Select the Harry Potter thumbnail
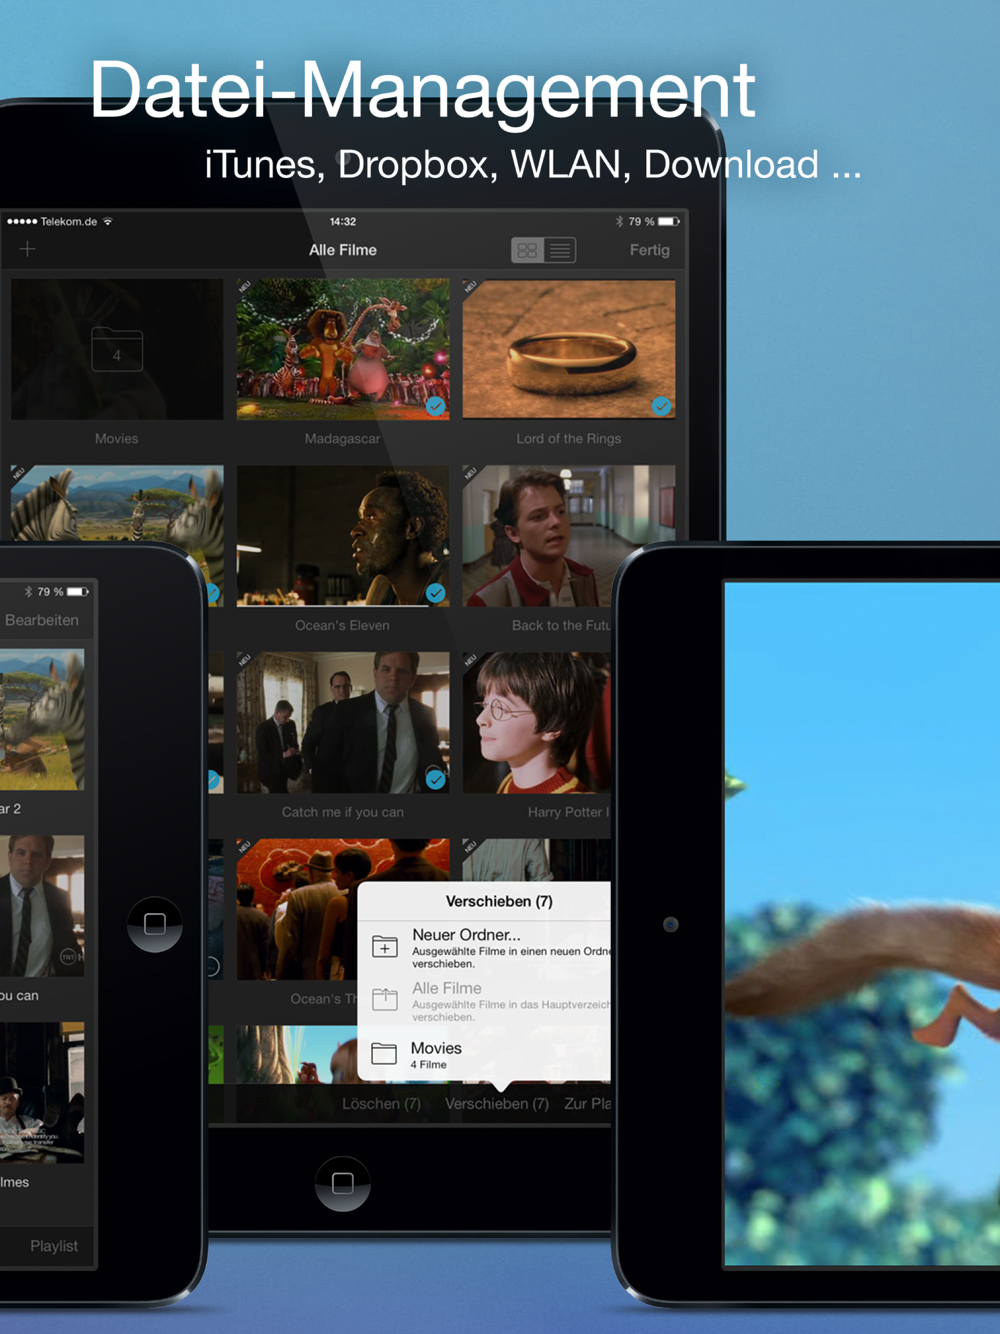Image resolution: width=1000 pixels, height=1334 pixels. pyautogui.click(x=537, y=723)
